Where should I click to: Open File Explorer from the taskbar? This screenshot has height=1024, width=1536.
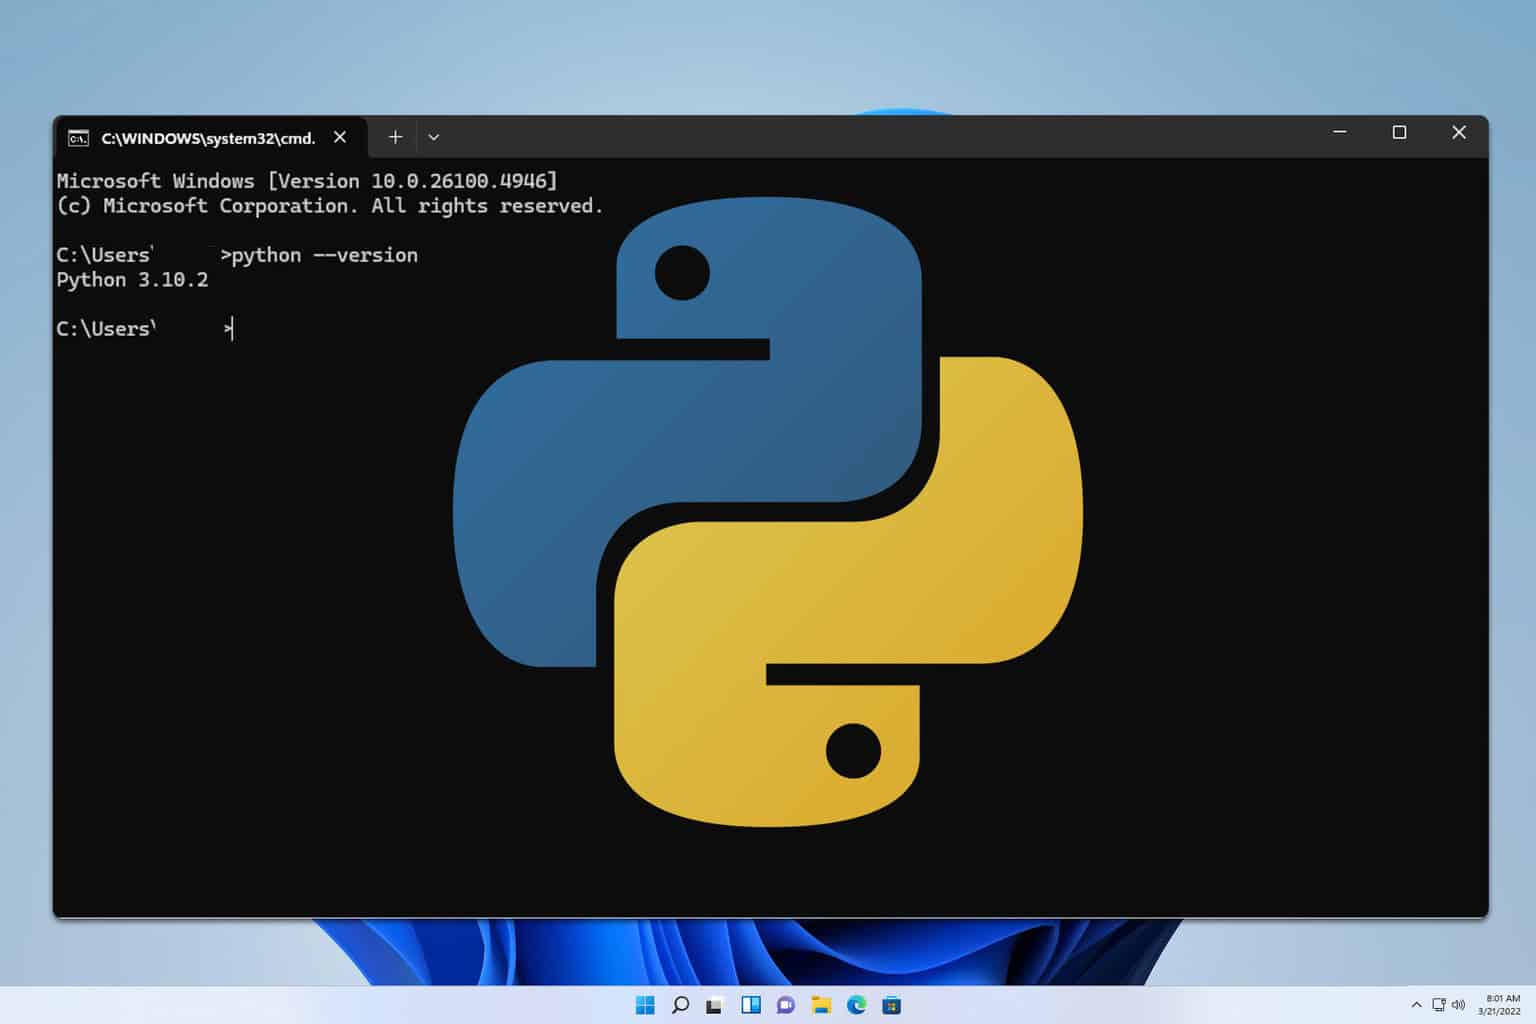[821, 1005]
